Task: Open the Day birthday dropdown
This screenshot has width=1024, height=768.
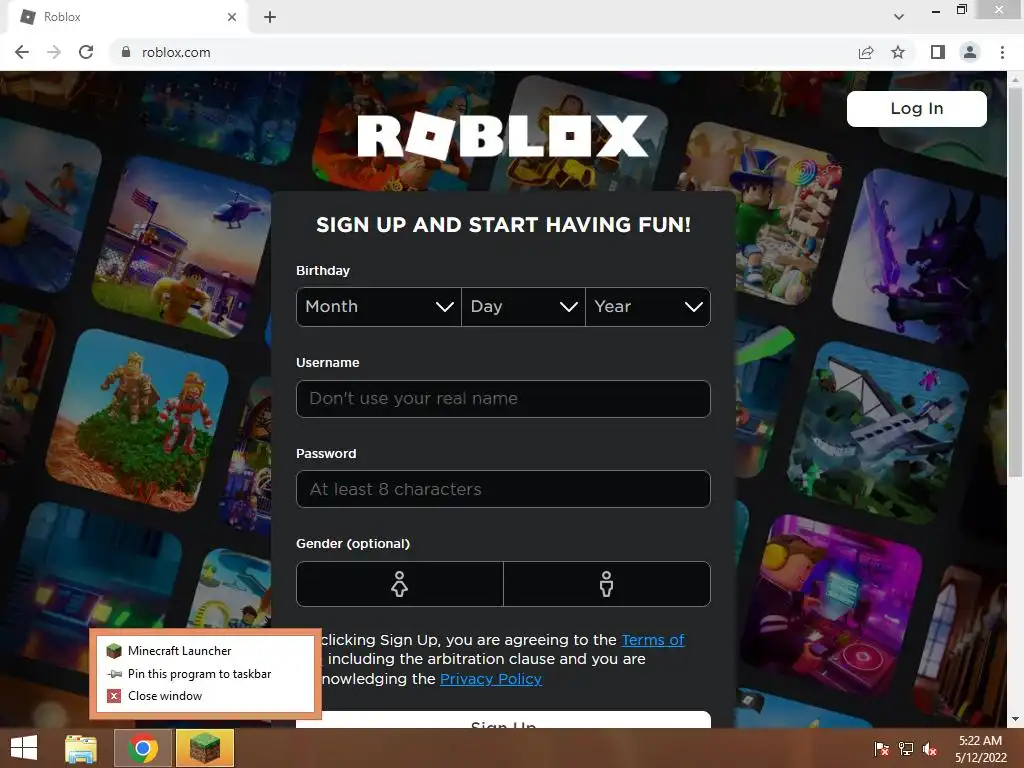Action: (x=523, y=306)
